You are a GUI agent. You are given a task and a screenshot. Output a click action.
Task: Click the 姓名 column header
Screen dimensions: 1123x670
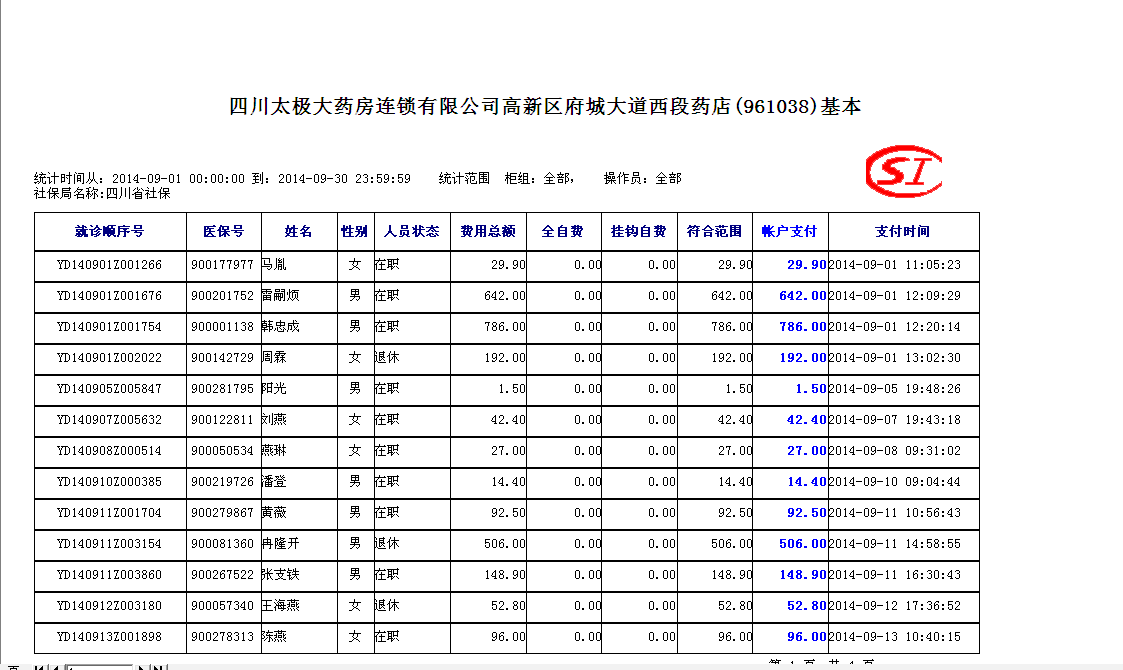pyautogui.click(x=298, y=231)
